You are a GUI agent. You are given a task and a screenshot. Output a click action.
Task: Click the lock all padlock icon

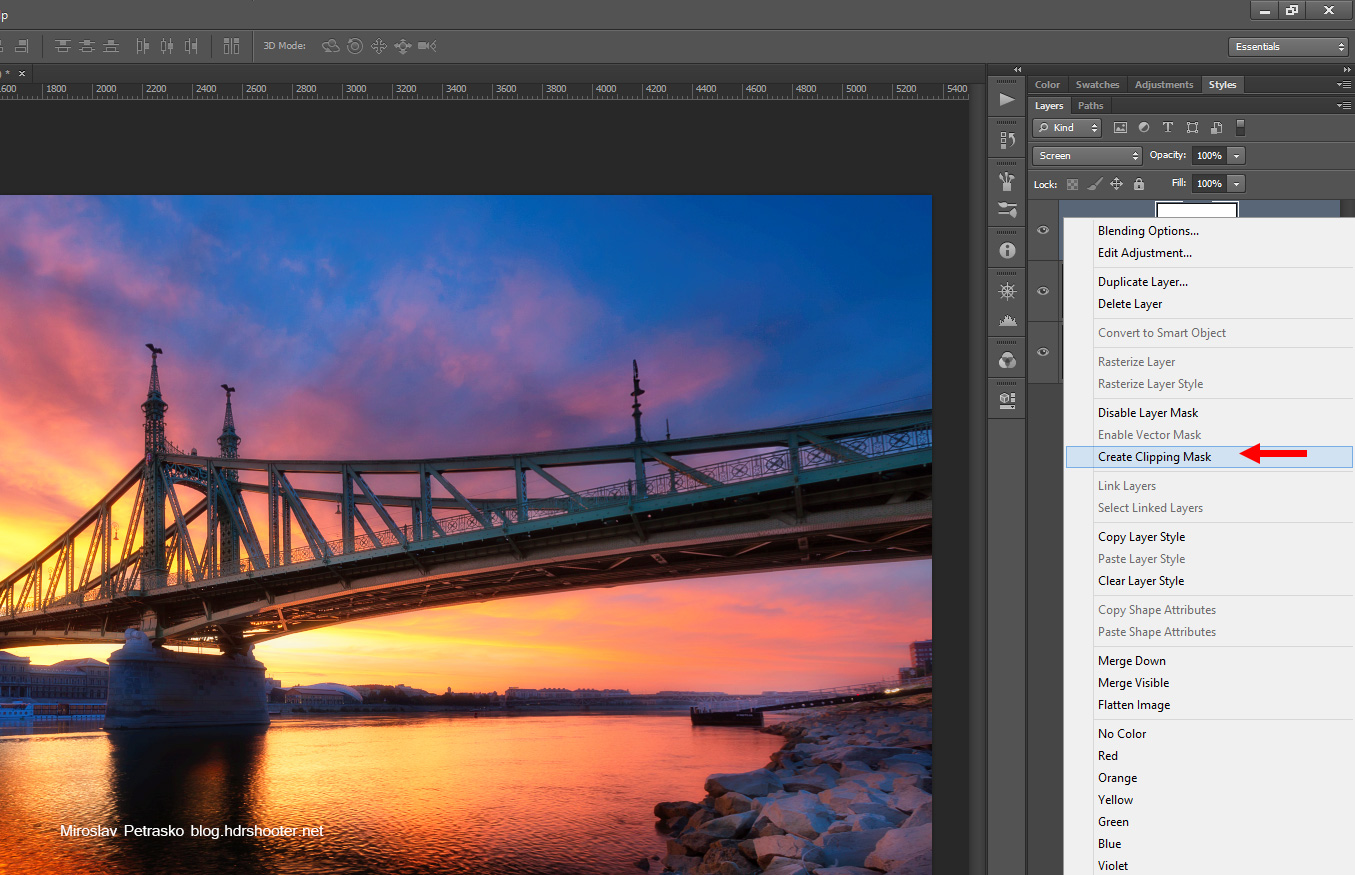pos(1138,184)
